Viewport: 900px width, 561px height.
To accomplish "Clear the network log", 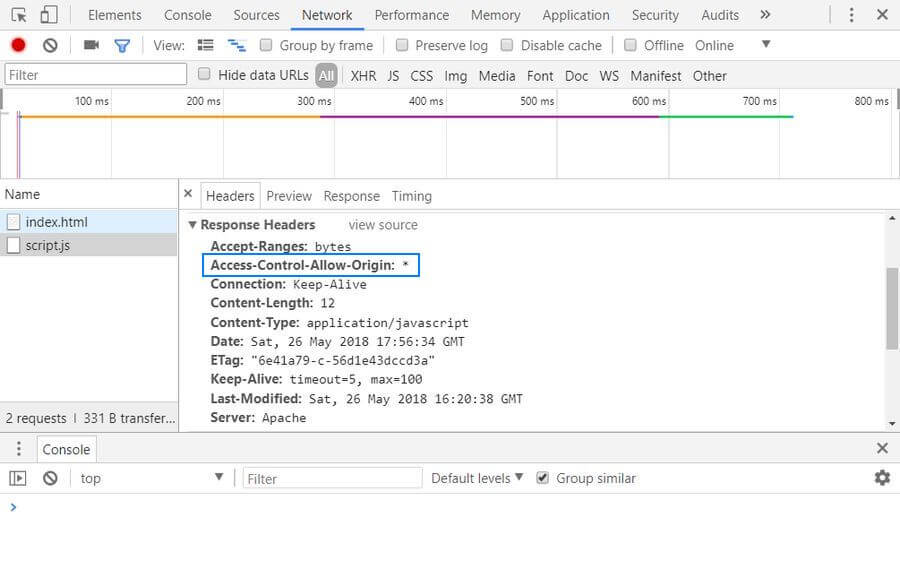I will [50, 45].
